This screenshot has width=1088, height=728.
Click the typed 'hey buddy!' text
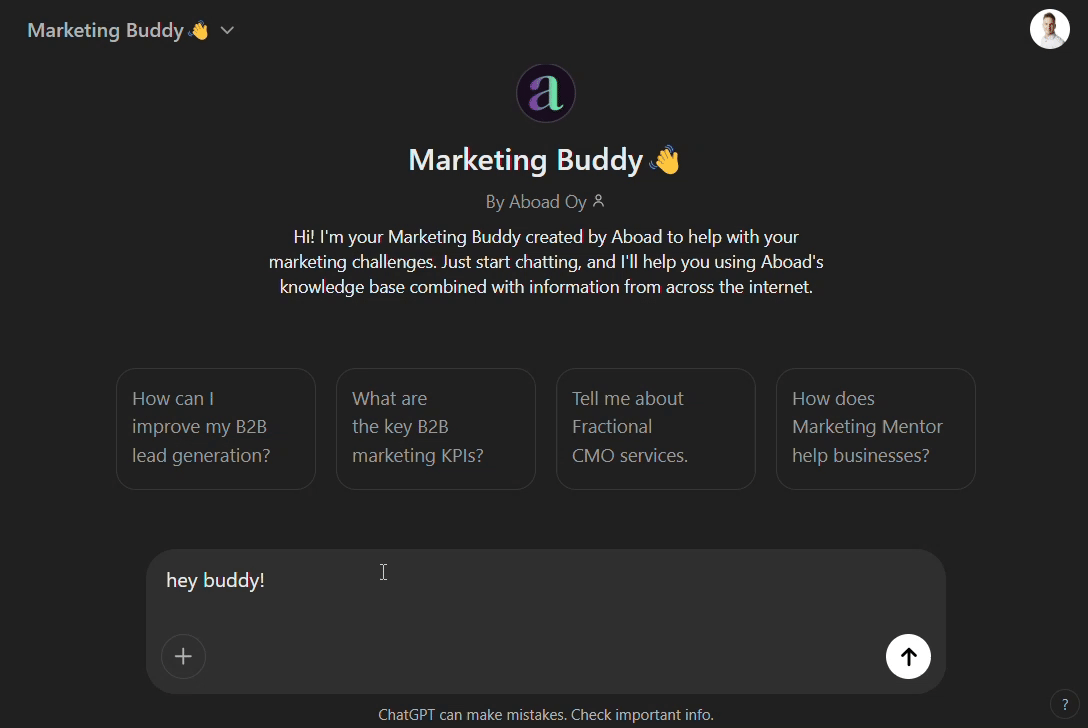(x=215, y=581)
